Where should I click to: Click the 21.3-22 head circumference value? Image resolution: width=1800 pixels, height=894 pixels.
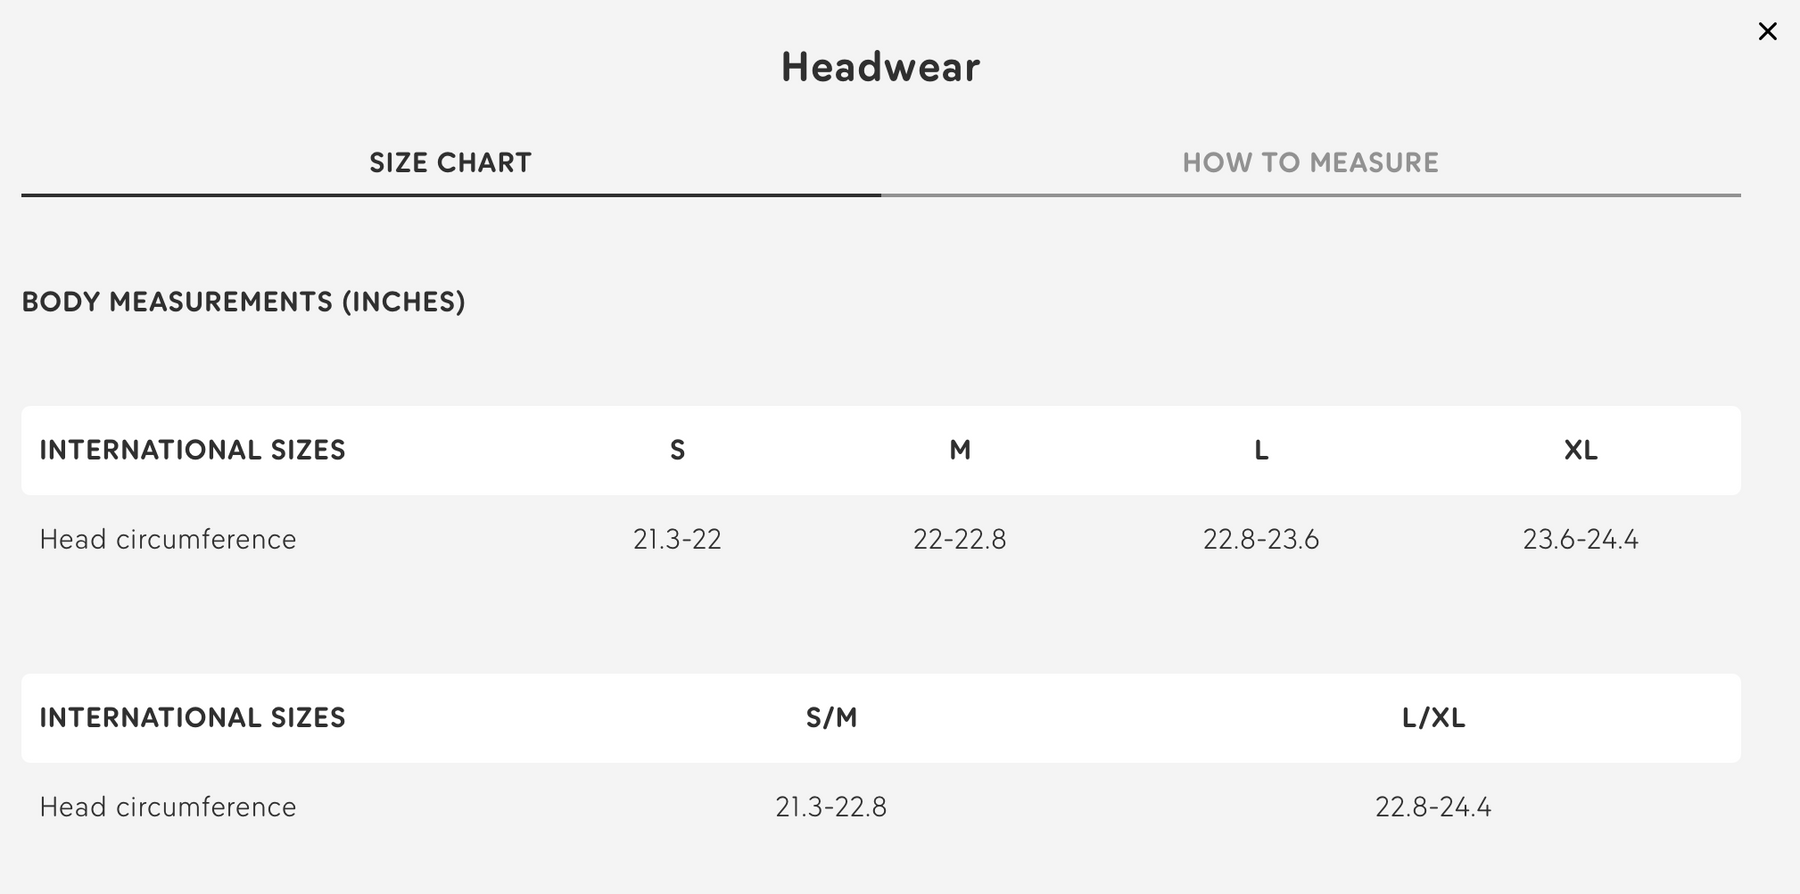(677, 540)
